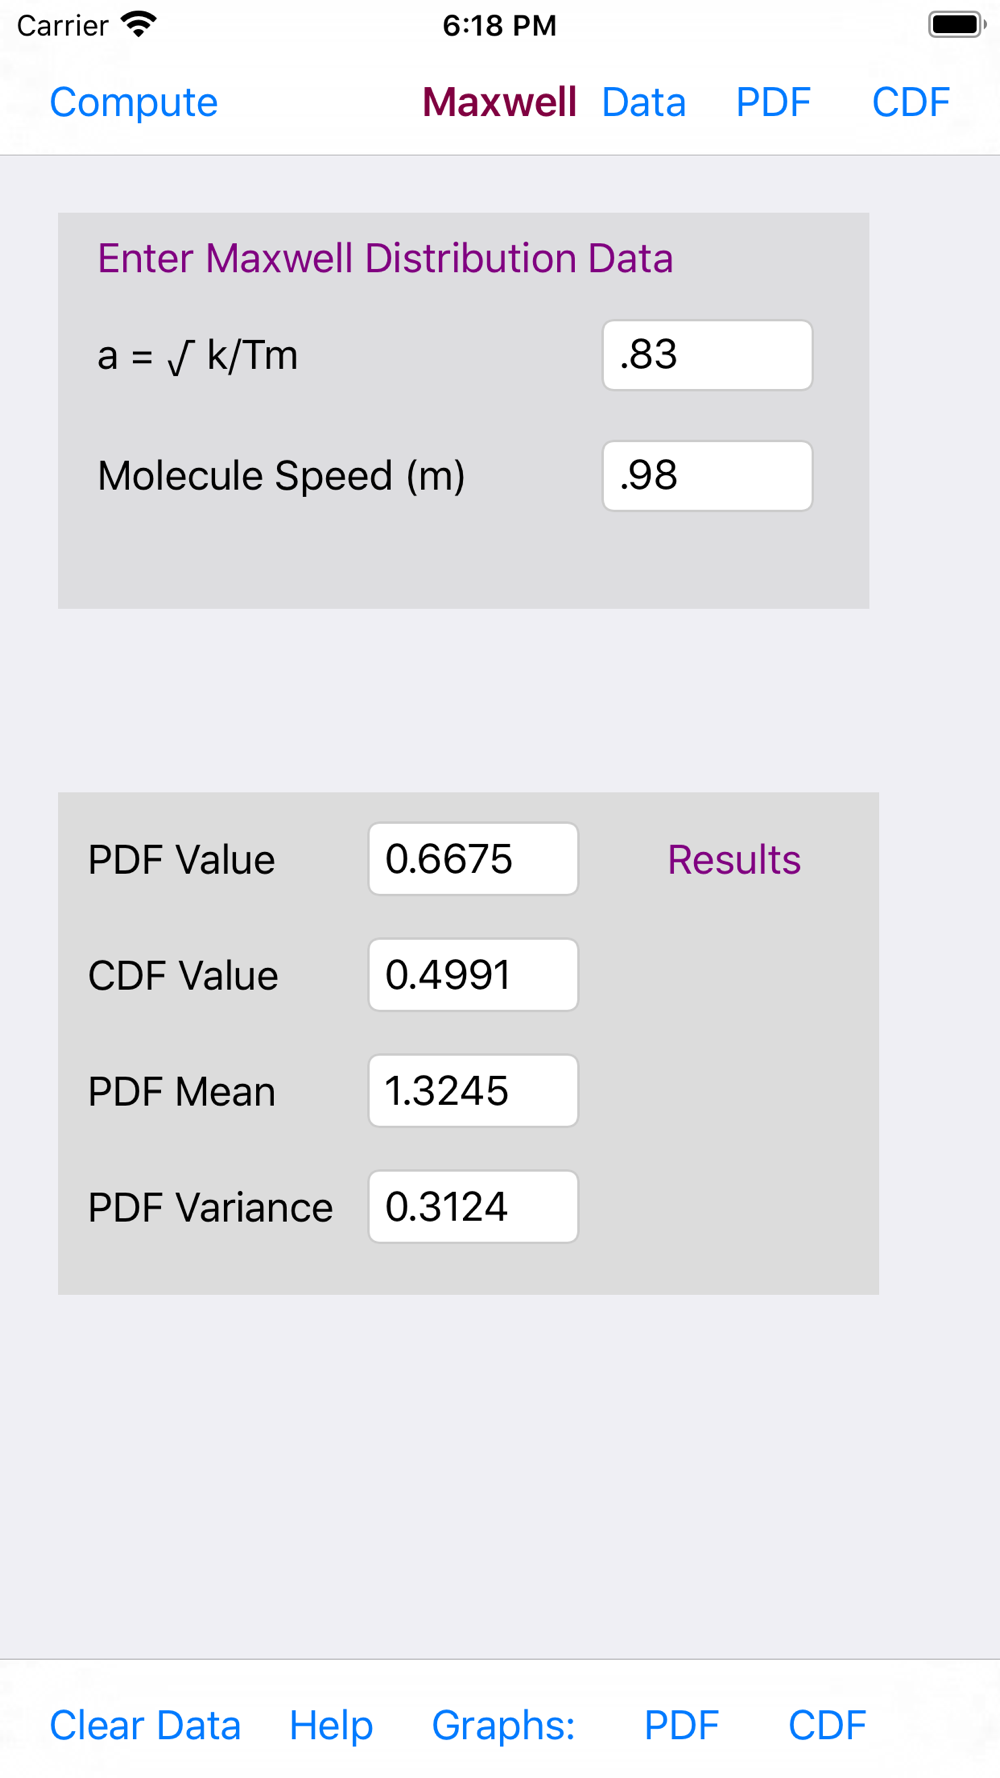
Task: Select the PDF Mean result field
Action: pos(473,1091)
